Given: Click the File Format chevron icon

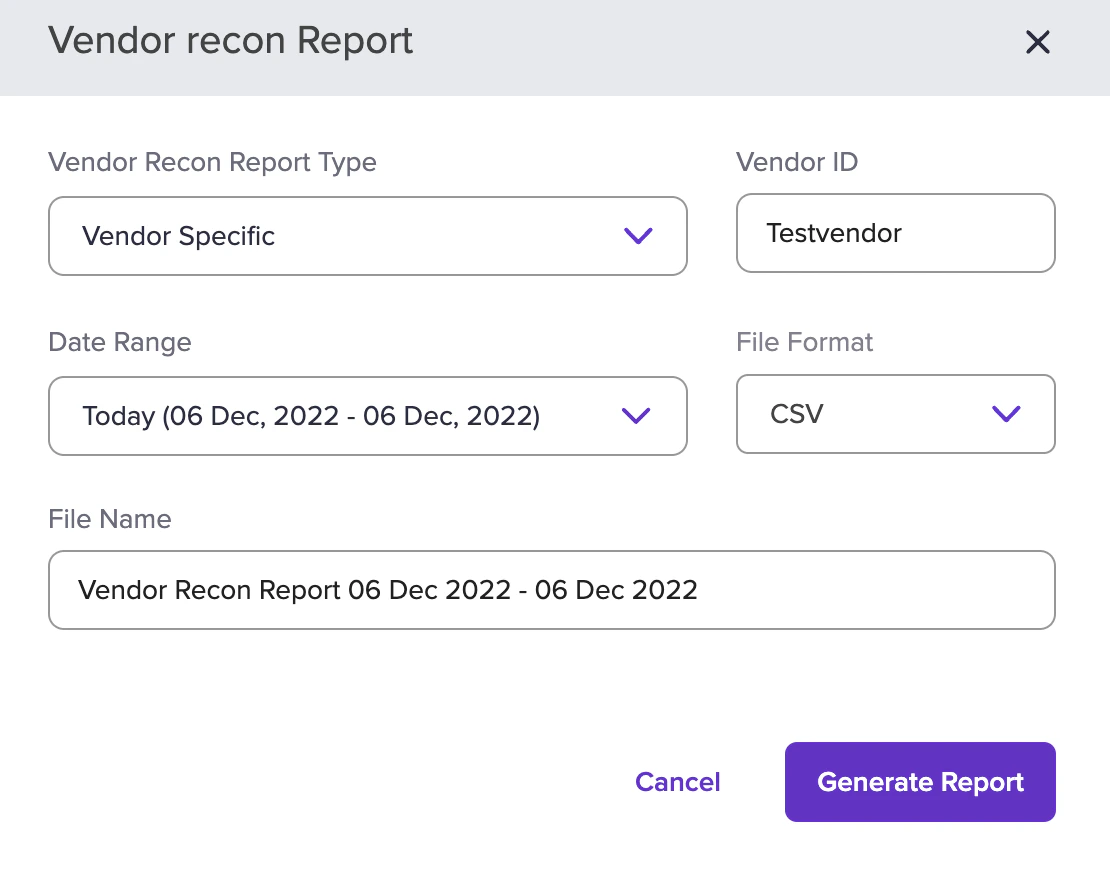Looking at the screenshot, I should click(x=1006, y=414).
